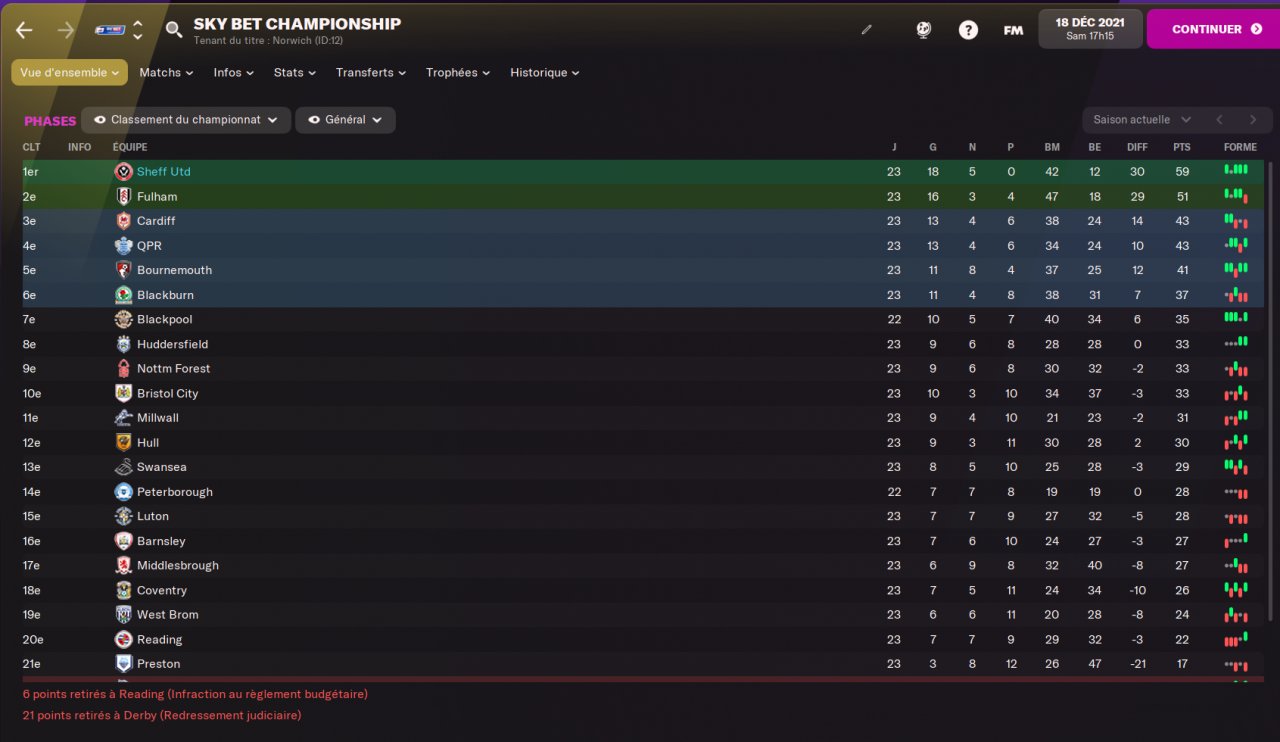Toggle eye icon on Général filter
The image size is (1280, 742).
(x=314, y=120)
